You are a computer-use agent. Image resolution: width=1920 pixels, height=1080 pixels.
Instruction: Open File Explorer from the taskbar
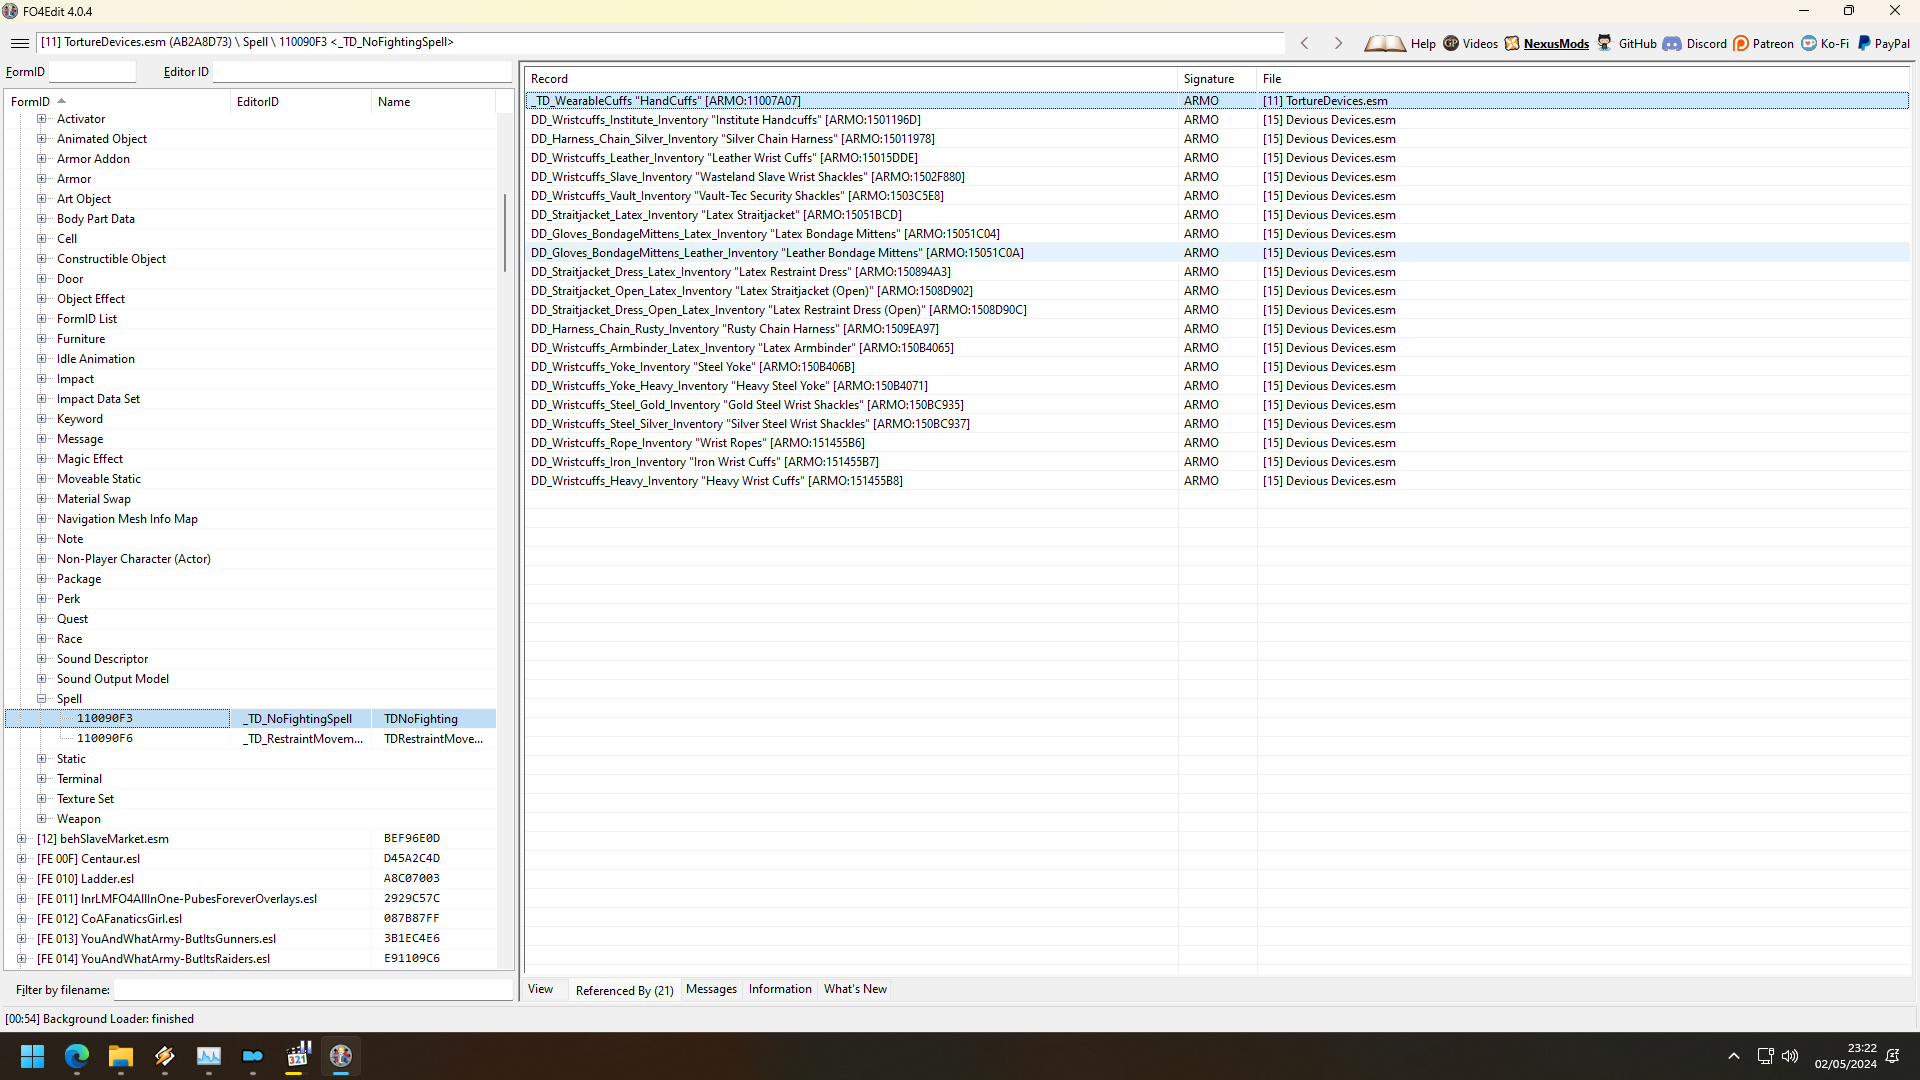(120, 1056)
